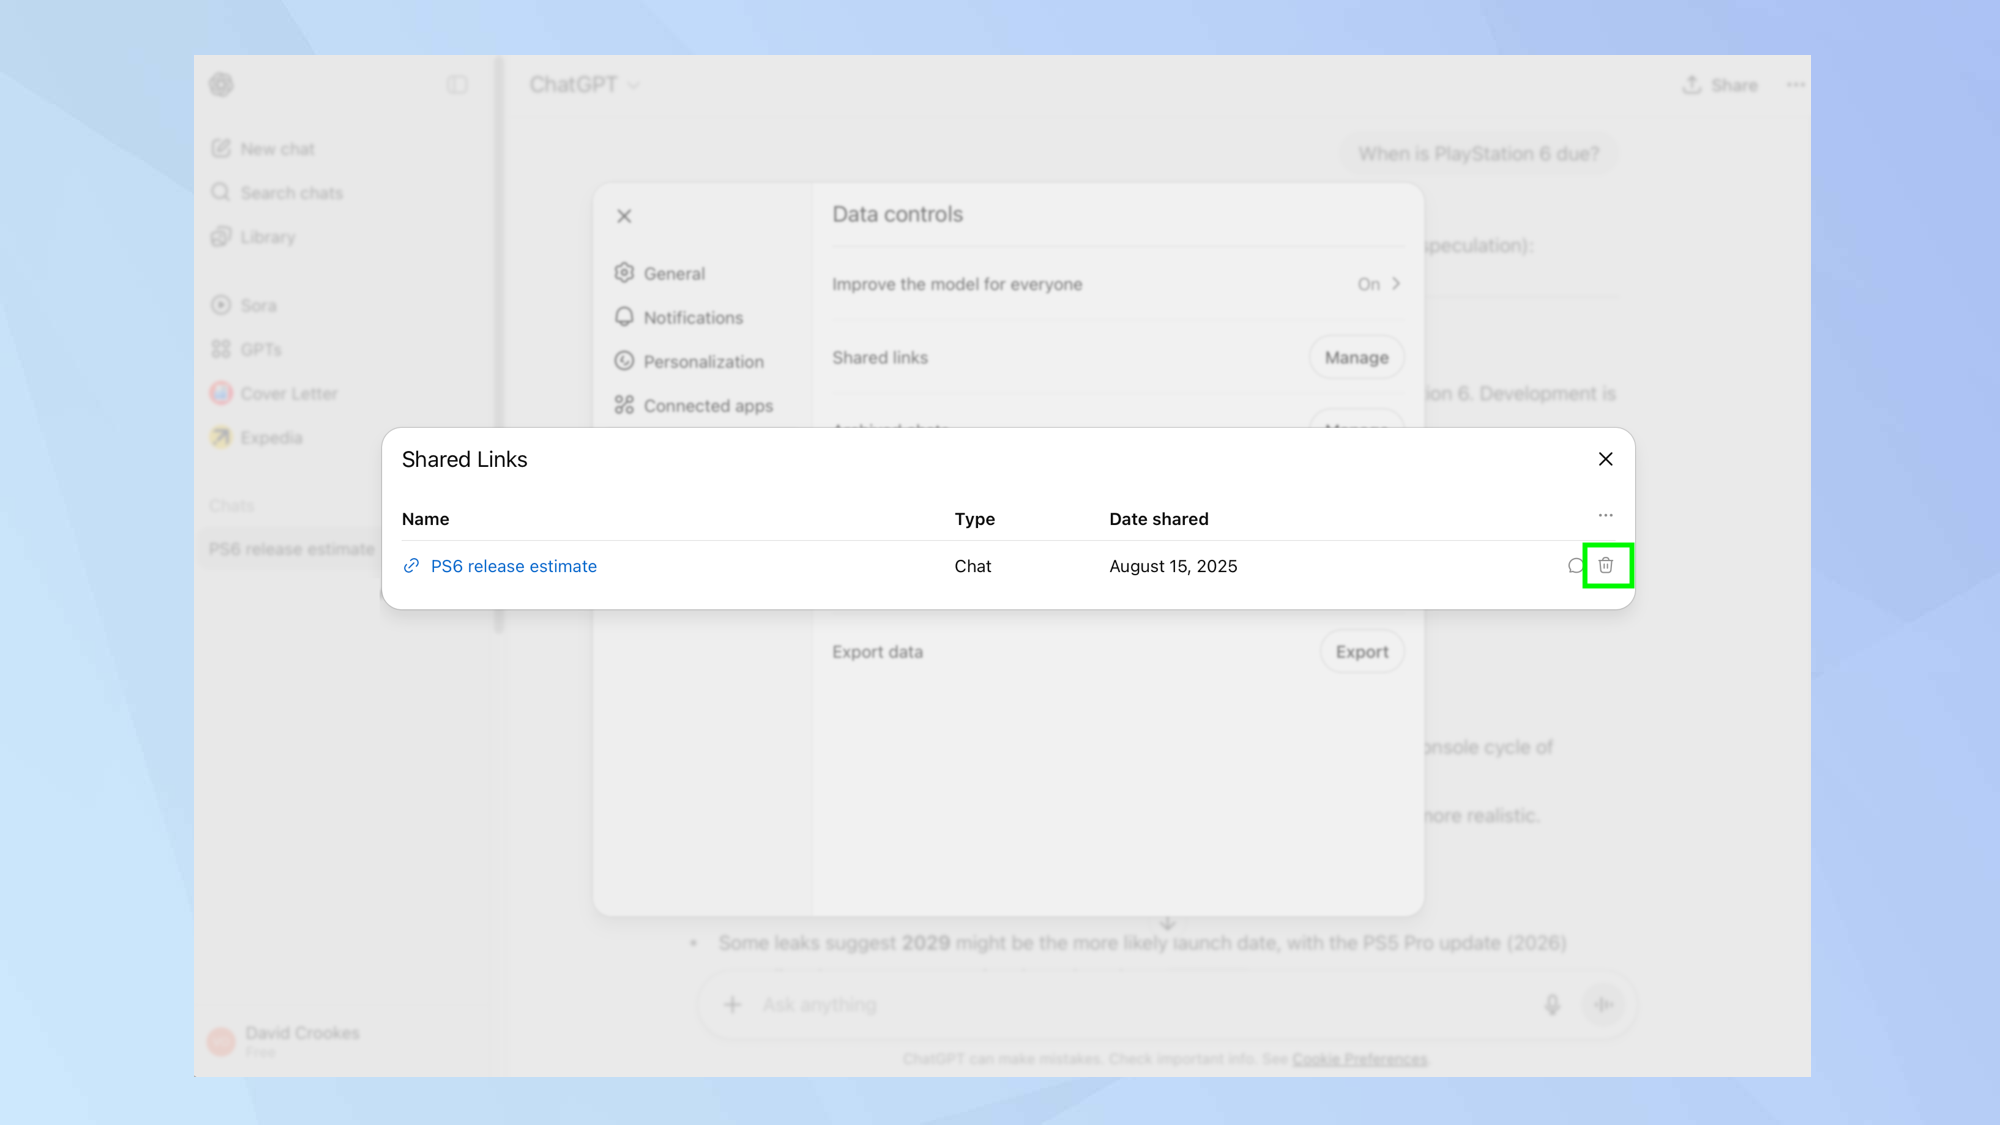Collapse the sidebar with the panel icon
This screenshot has height=1125, width=2000.
point(457,85)
